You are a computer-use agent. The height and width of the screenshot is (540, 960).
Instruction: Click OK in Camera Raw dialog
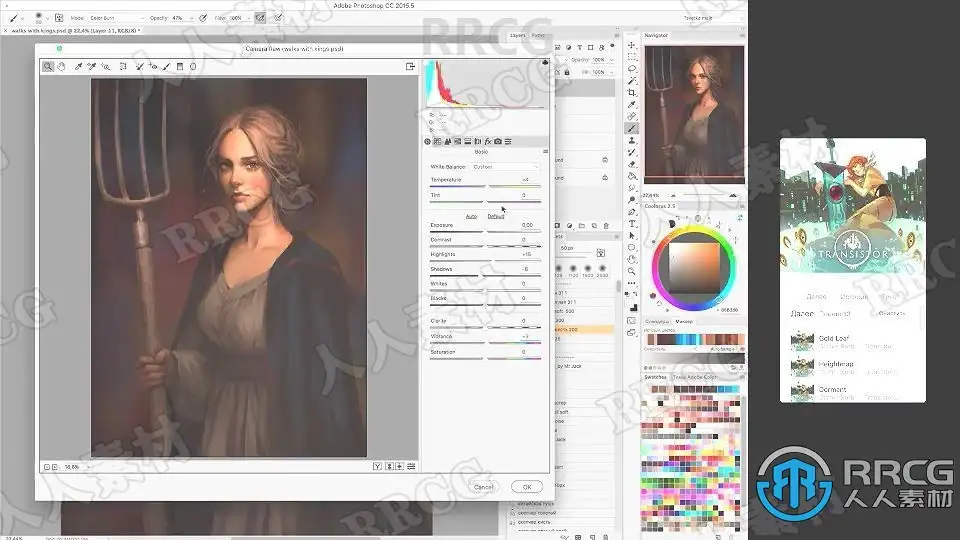527,487
